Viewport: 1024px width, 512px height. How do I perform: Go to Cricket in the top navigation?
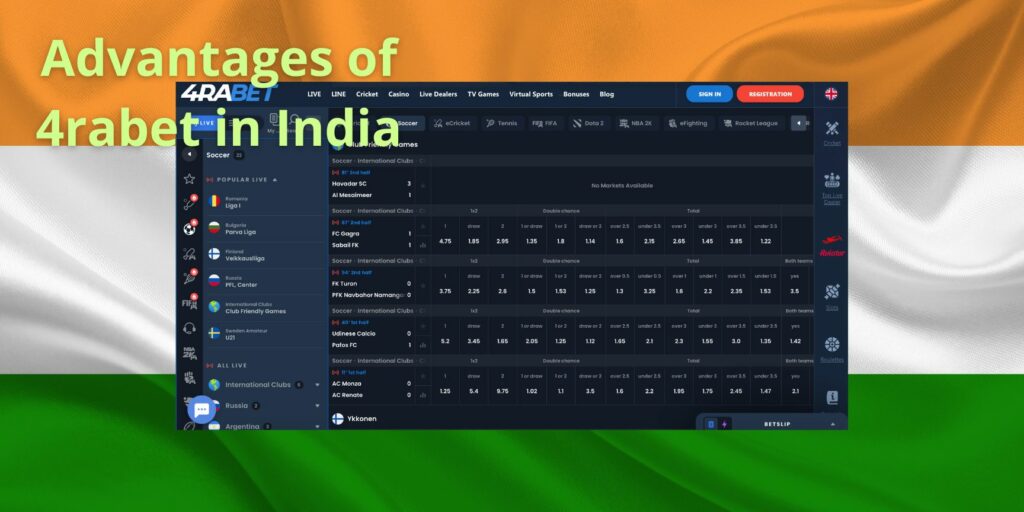tap(367, 94)
